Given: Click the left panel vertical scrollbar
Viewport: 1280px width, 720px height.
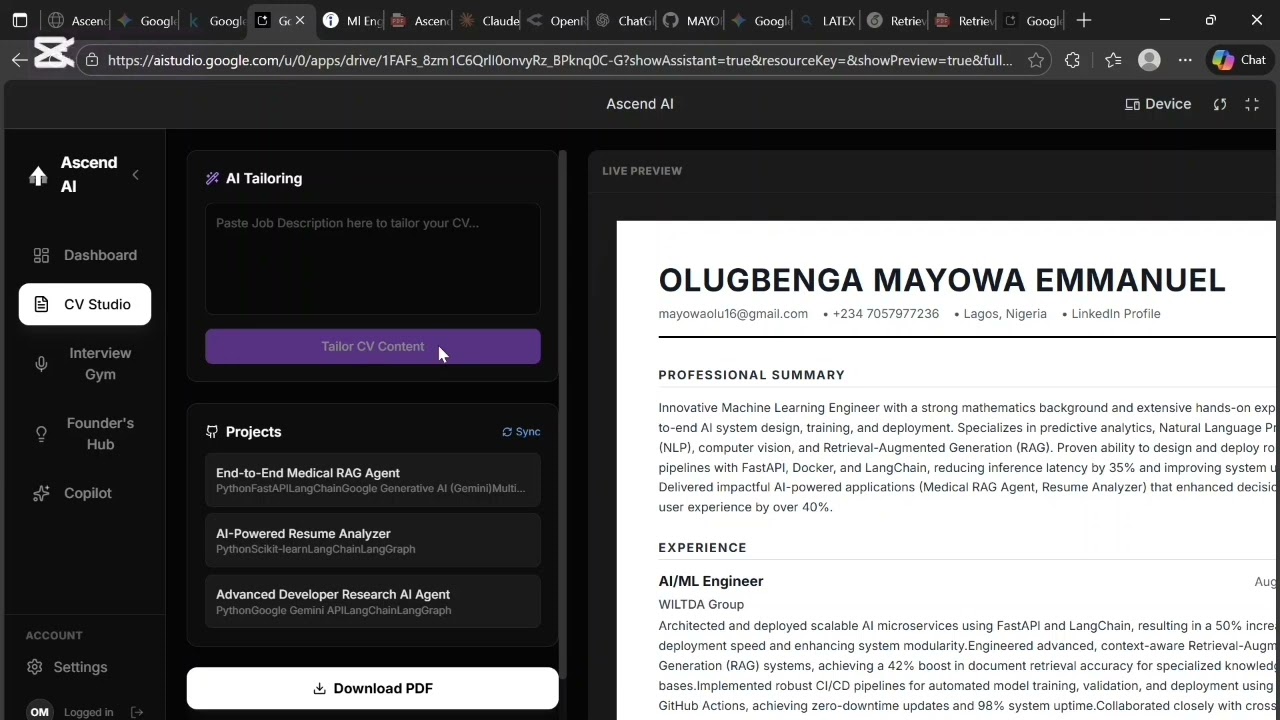Looking at the screenshot, I should tap(563, 415).
